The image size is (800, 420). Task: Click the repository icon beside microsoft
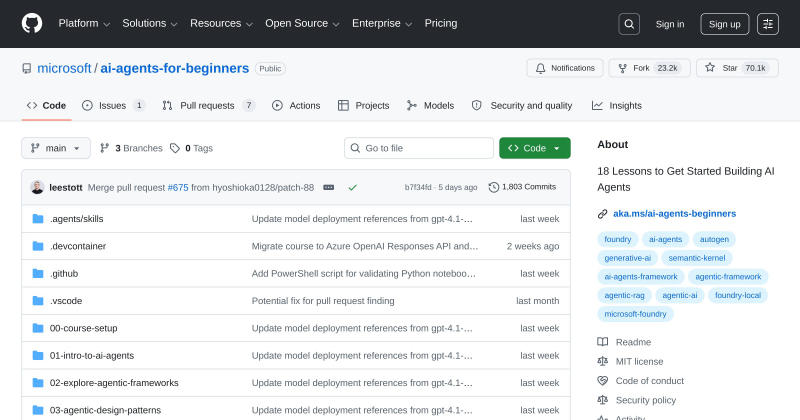pos(27,68)
